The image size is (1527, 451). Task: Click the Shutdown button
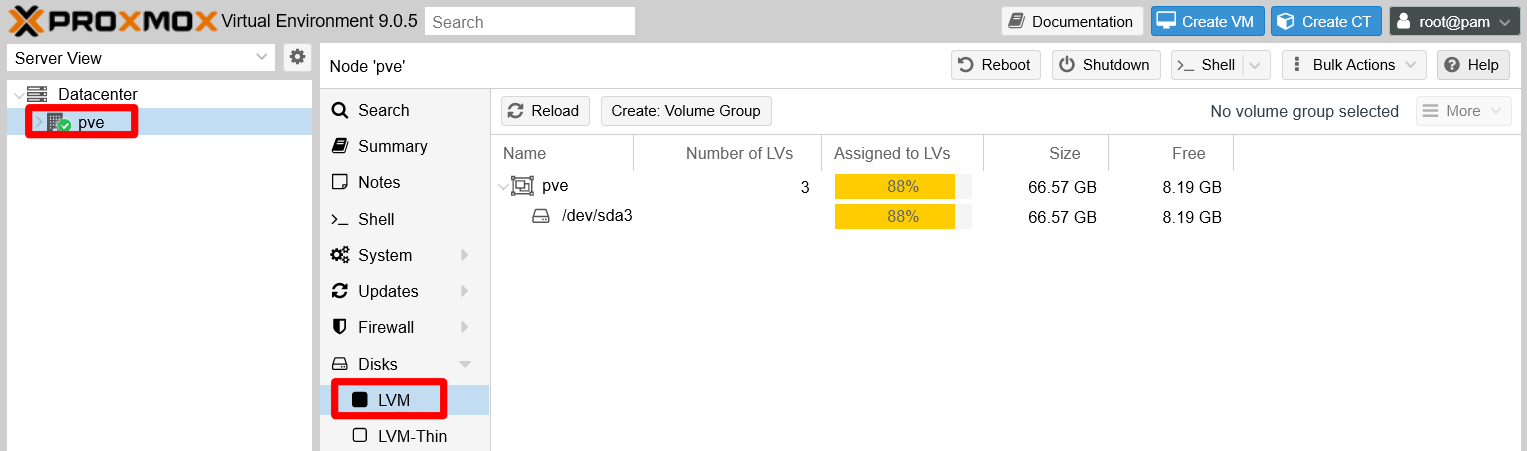pyautogui.click(x=1105, y=65)
